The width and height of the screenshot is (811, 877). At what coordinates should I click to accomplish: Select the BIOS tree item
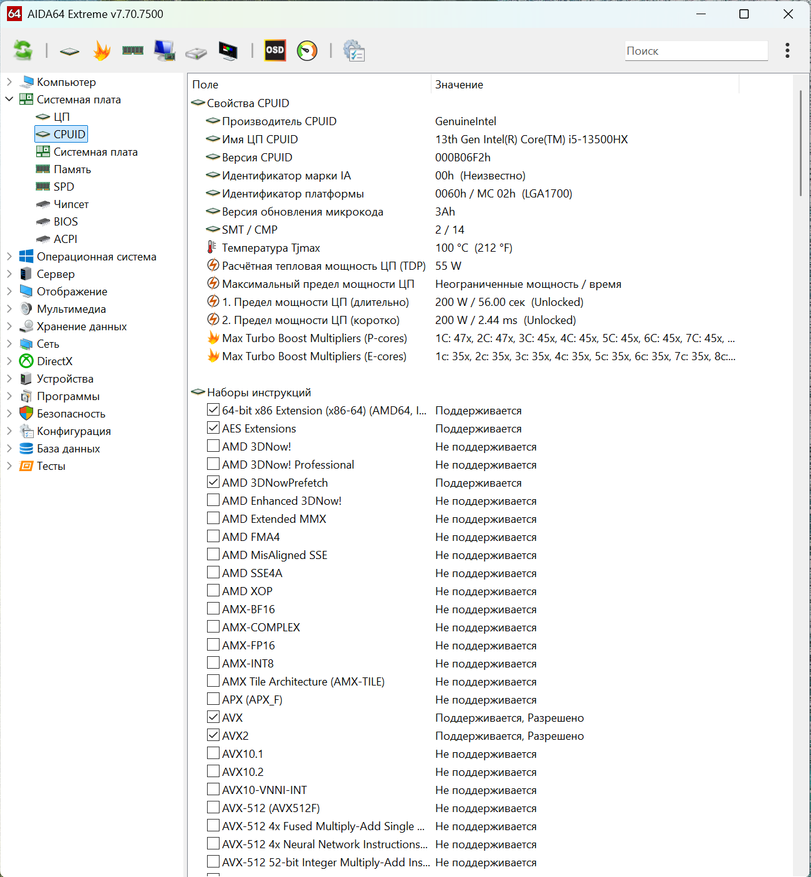pyautogui.click(x=66, y=222)
